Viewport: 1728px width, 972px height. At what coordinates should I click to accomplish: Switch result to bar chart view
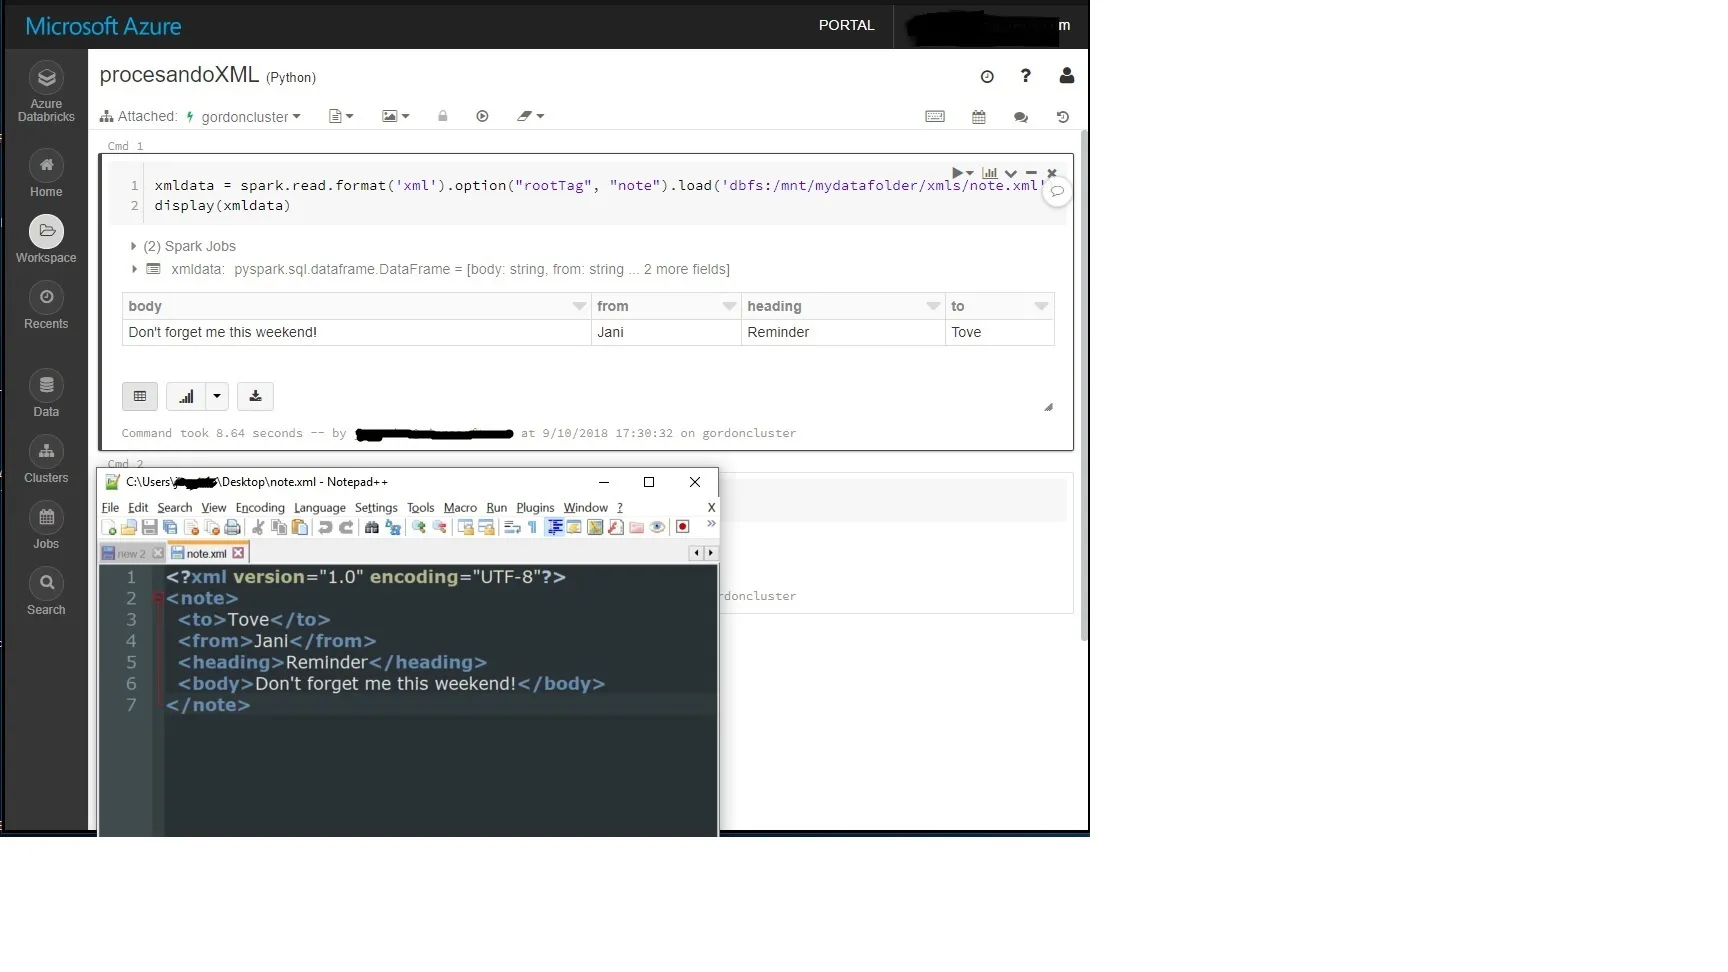point(186,396)
